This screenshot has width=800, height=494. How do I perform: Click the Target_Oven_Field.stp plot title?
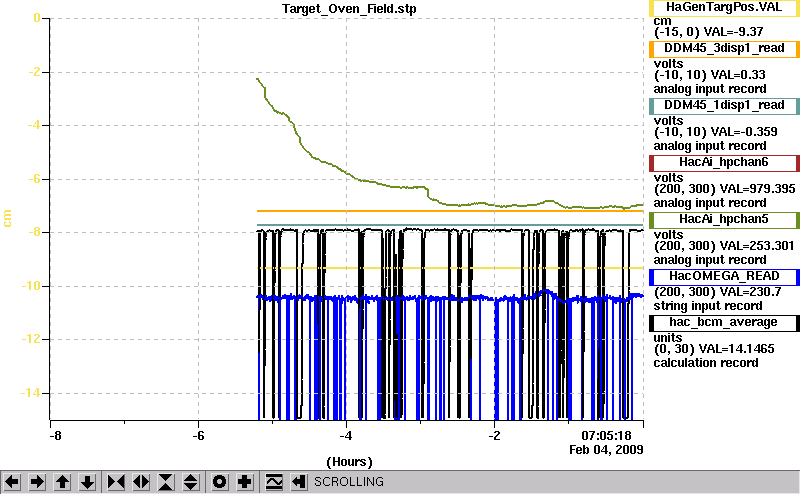349,9
